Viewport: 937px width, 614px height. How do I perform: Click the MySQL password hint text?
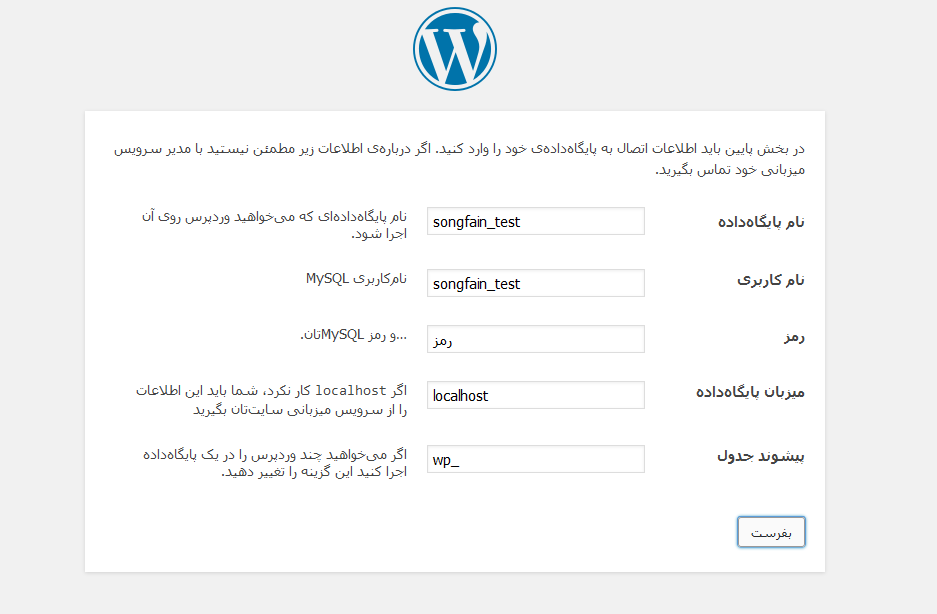click(x=354, y=335)
